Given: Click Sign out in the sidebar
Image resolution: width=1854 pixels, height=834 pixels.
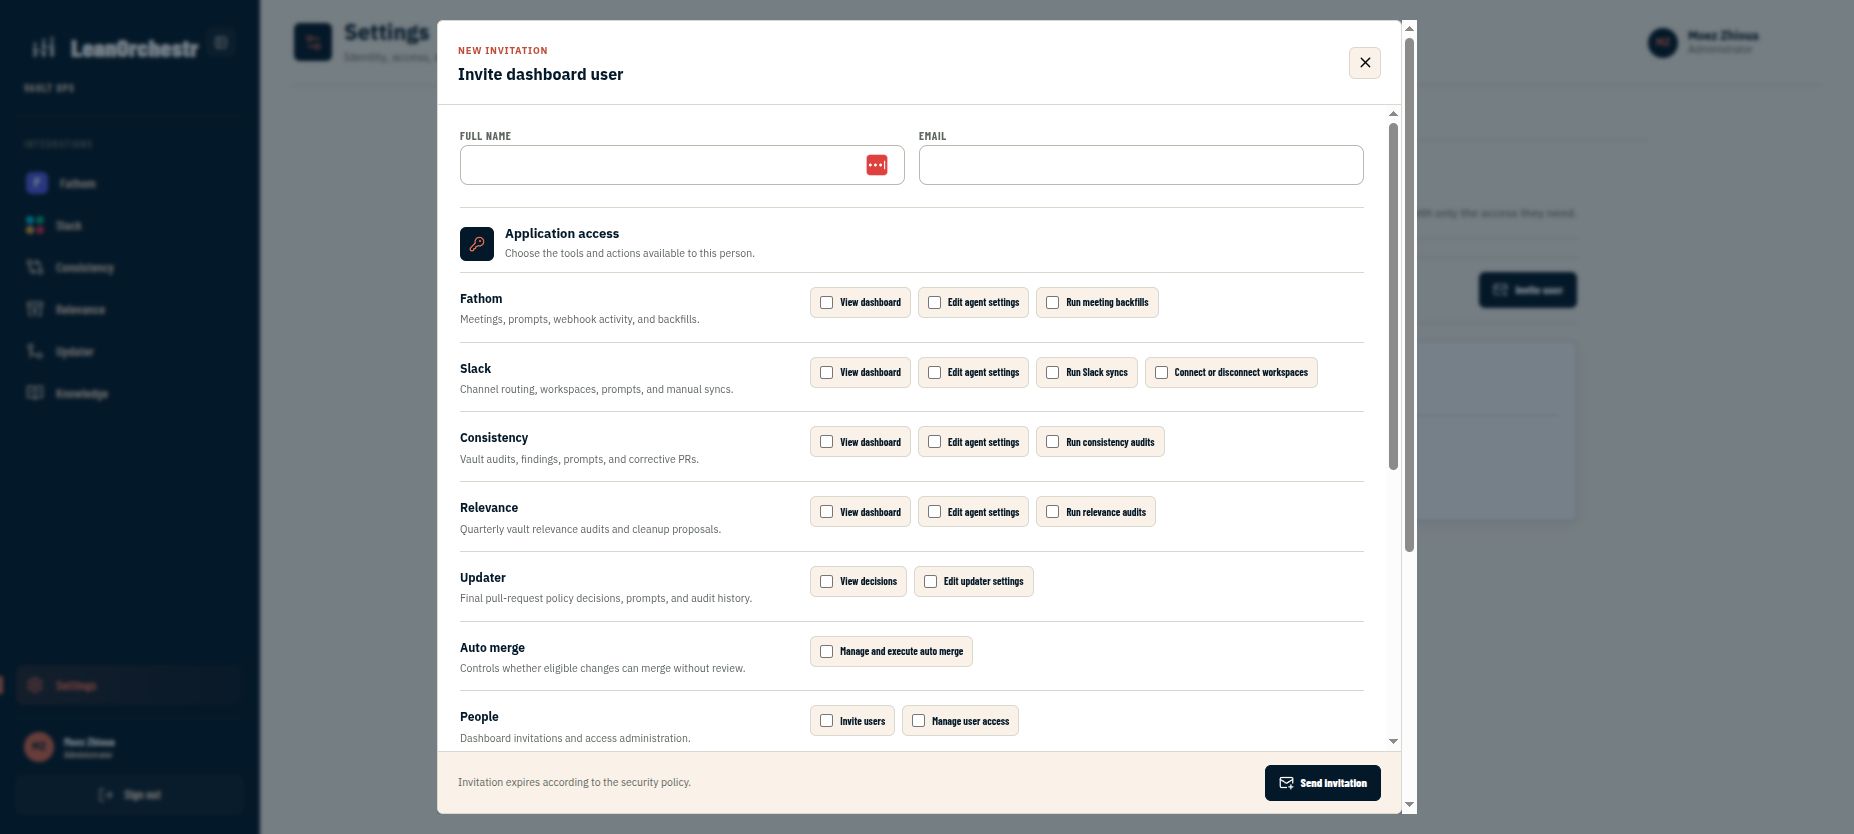Looking at the screenshot, I should [x=130, y=795].
